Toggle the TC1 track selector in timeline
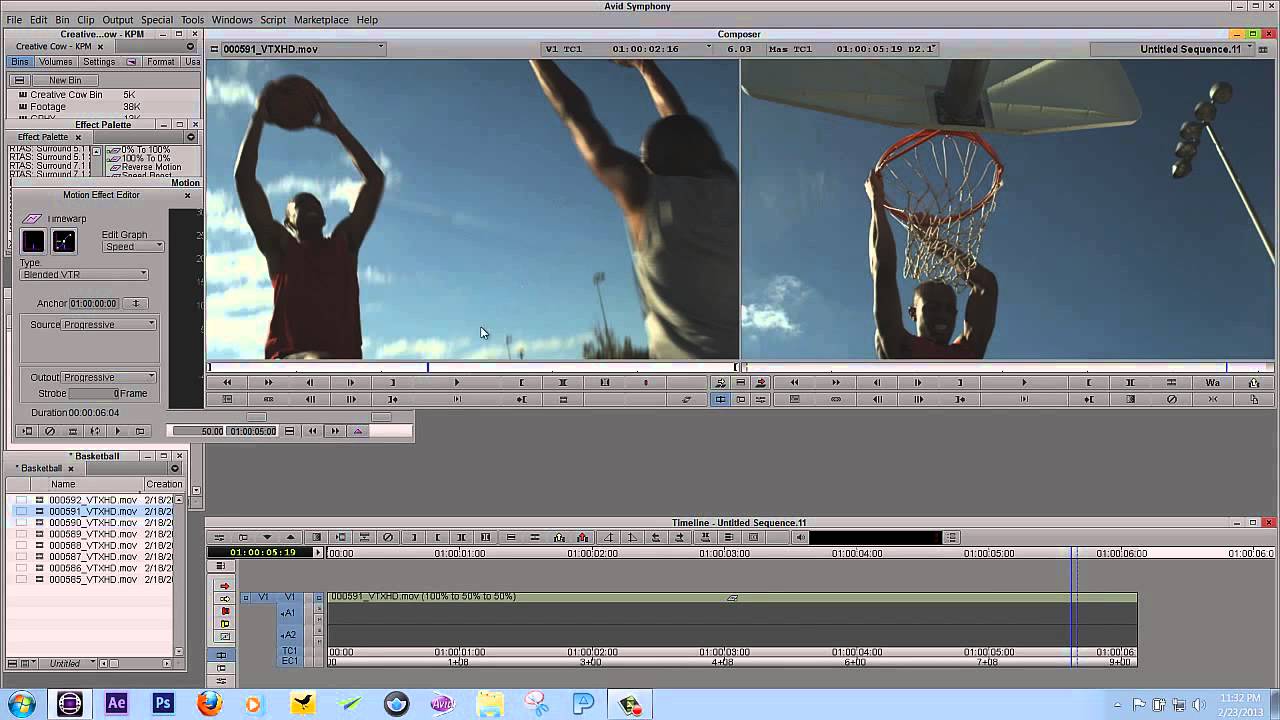The image size is (1280, 720). [x=290, y=651]
